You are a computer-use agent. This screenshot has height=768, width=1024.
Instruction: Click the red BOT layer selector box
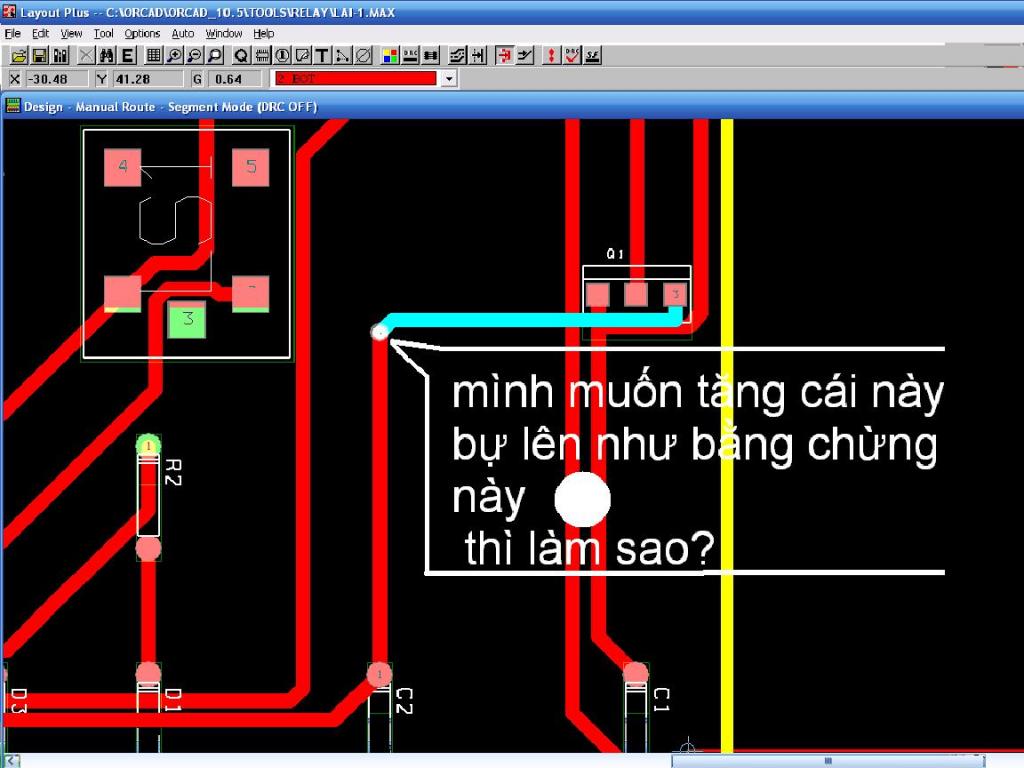(x=355, y=79)
